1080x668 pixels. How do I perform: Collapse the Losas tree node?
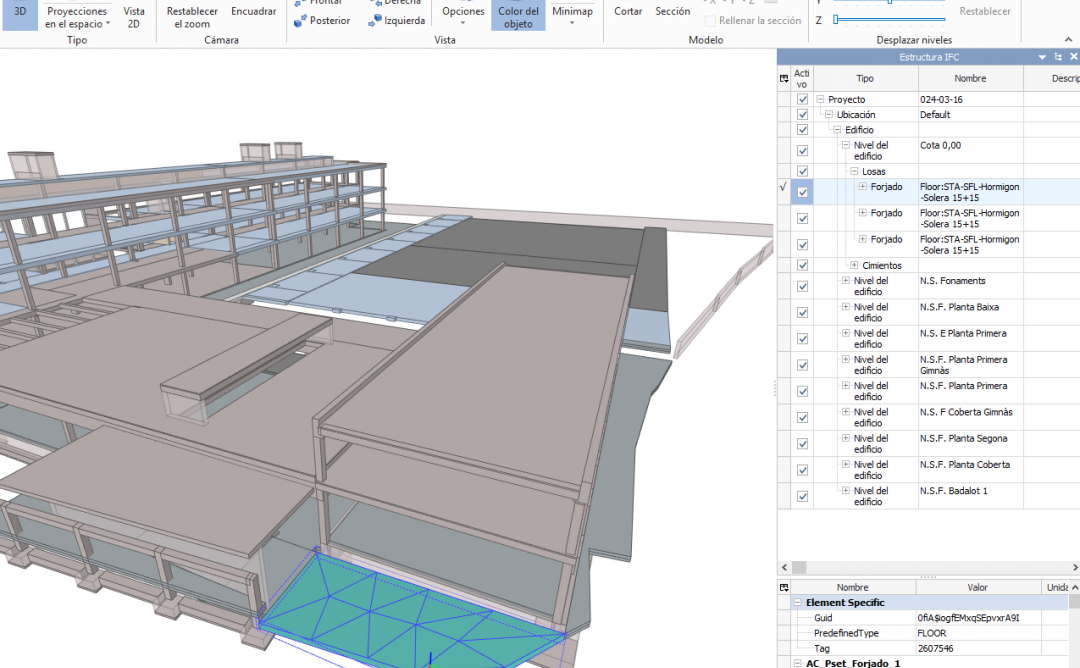pos(854,171)
